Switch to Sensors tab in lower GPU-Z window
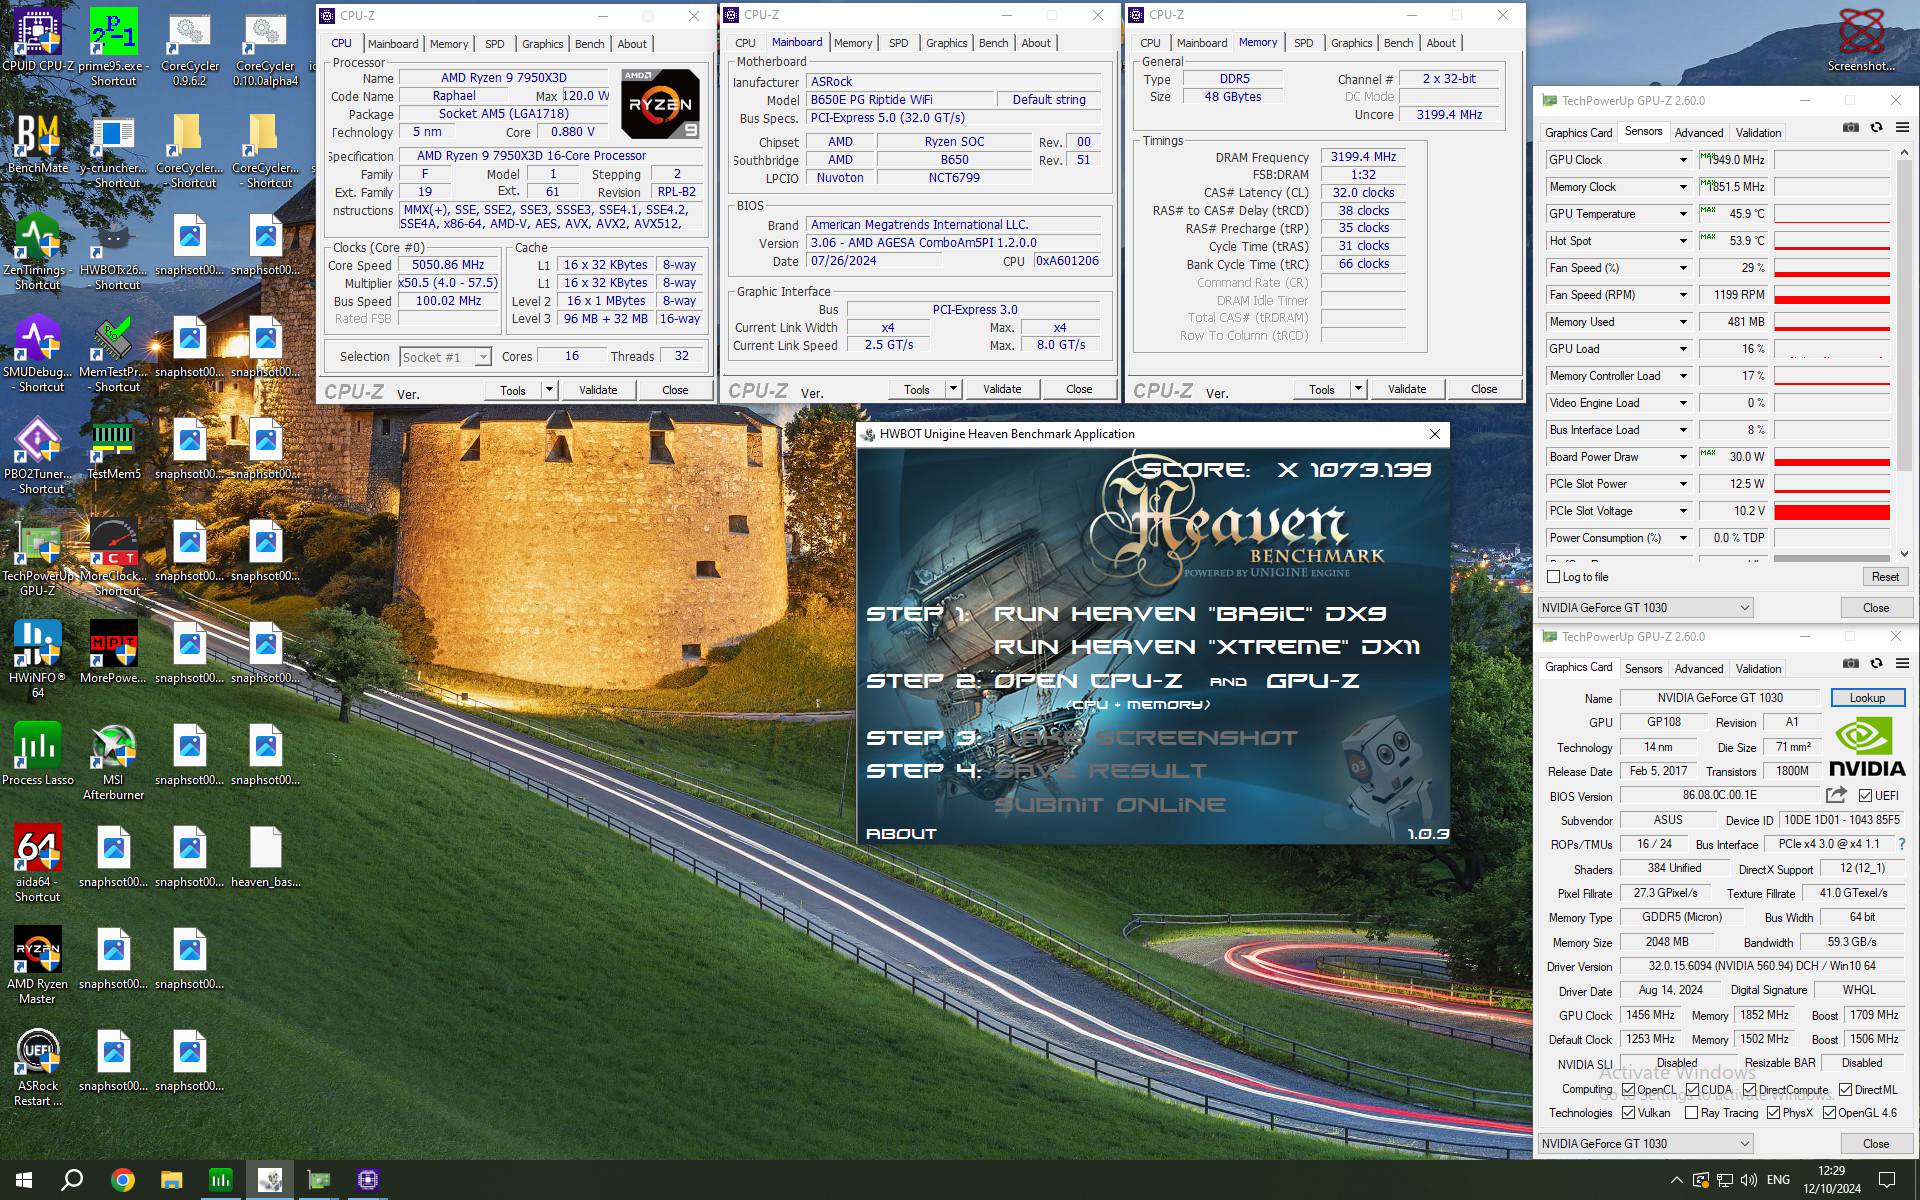This screenshot has width=1920, height=1200. click(x=1643, y=668)
